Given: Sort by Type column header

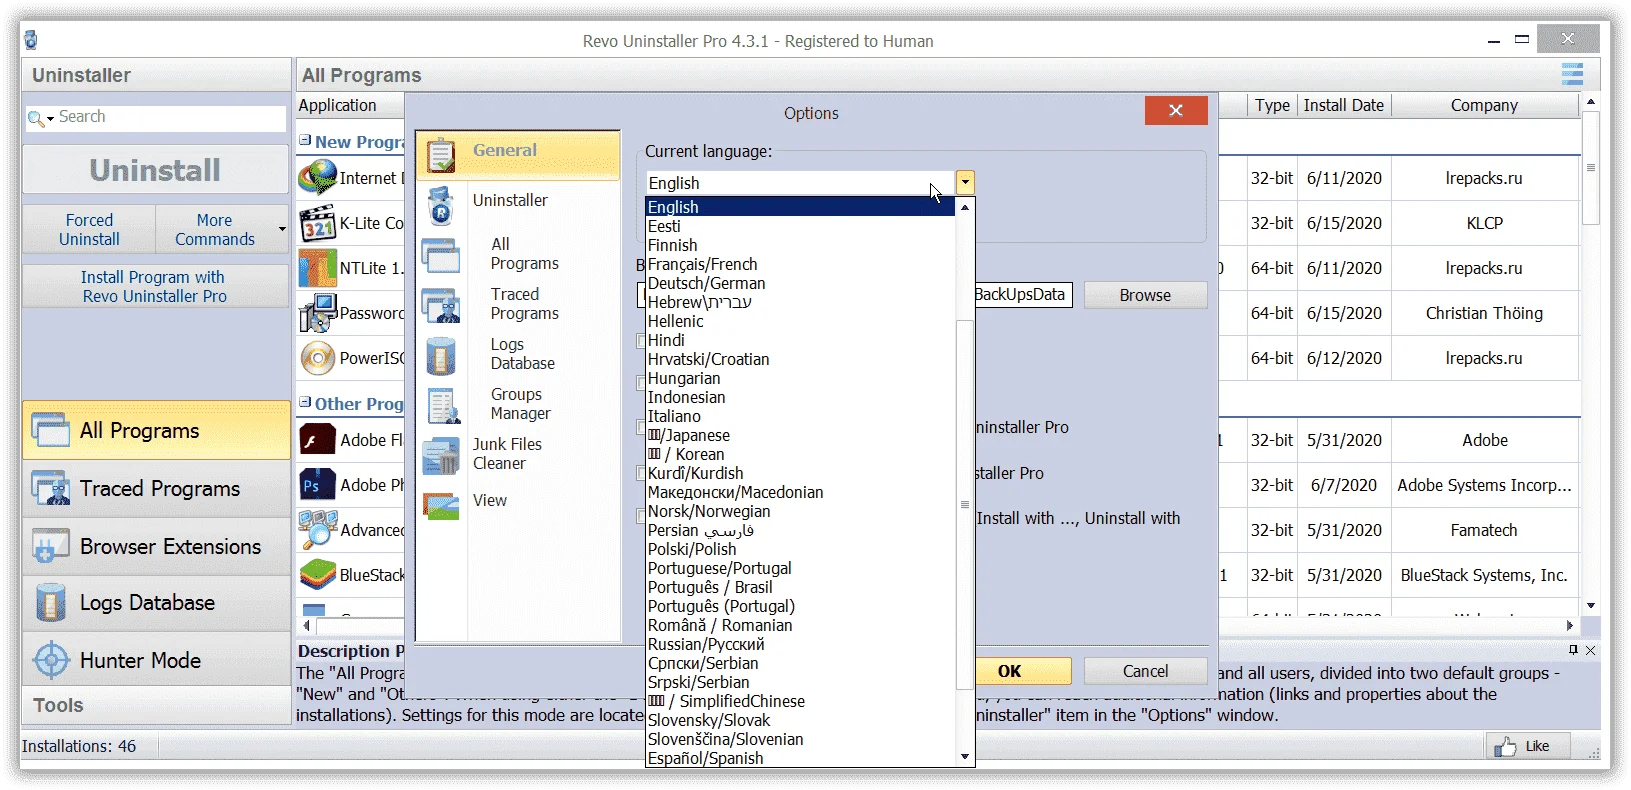Looking at the screenshot, I should pos(1272,105).
